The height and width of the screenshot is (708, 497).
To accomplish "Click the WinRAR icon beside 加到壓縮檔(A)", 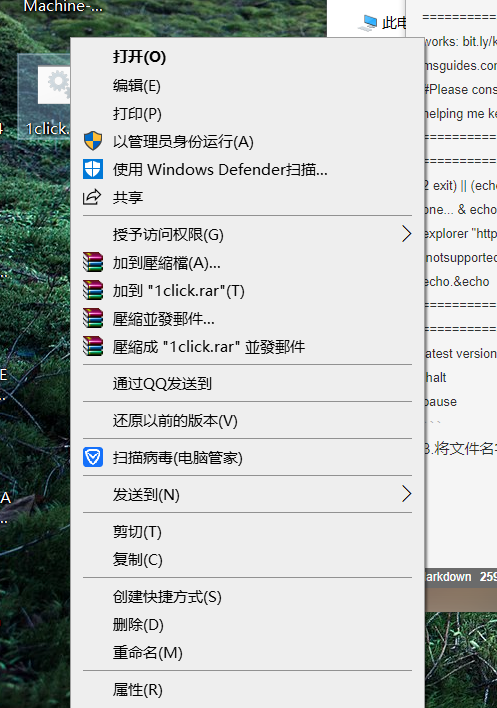I will click(x=93, y=262).
